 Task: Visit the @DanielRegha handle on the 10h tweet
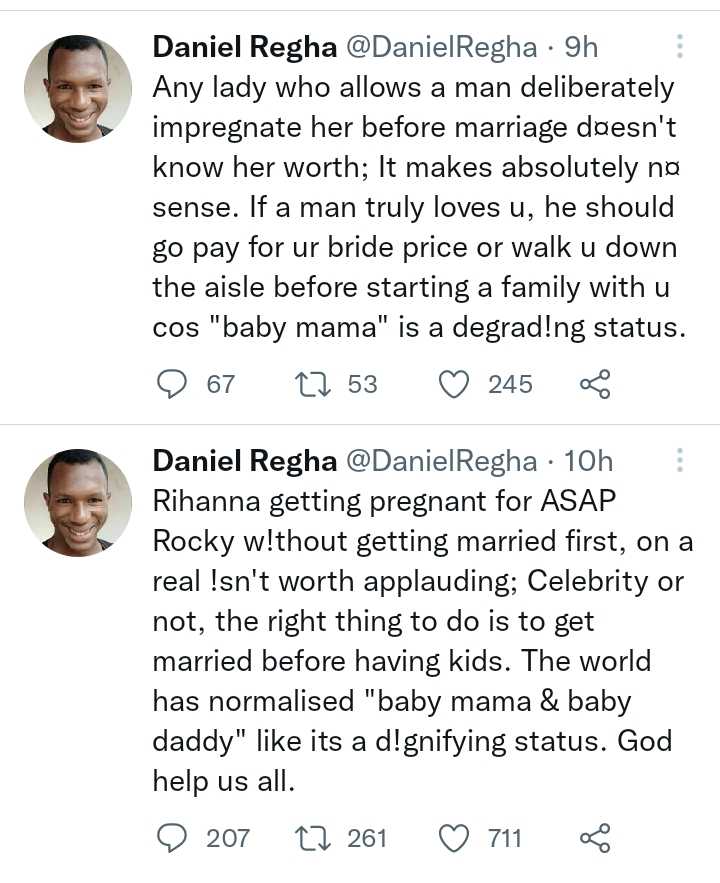[441, 461]
